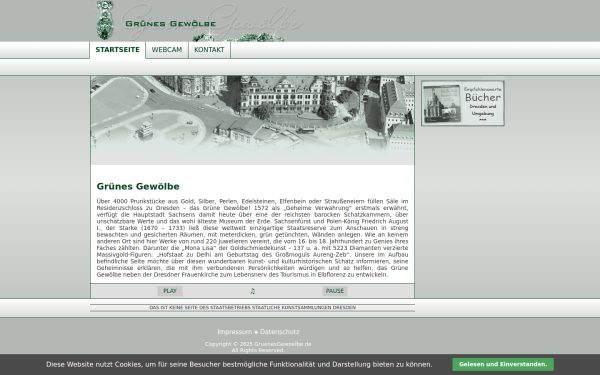Go to the Webcam tab
600x375 pixels.
point(167,50)
